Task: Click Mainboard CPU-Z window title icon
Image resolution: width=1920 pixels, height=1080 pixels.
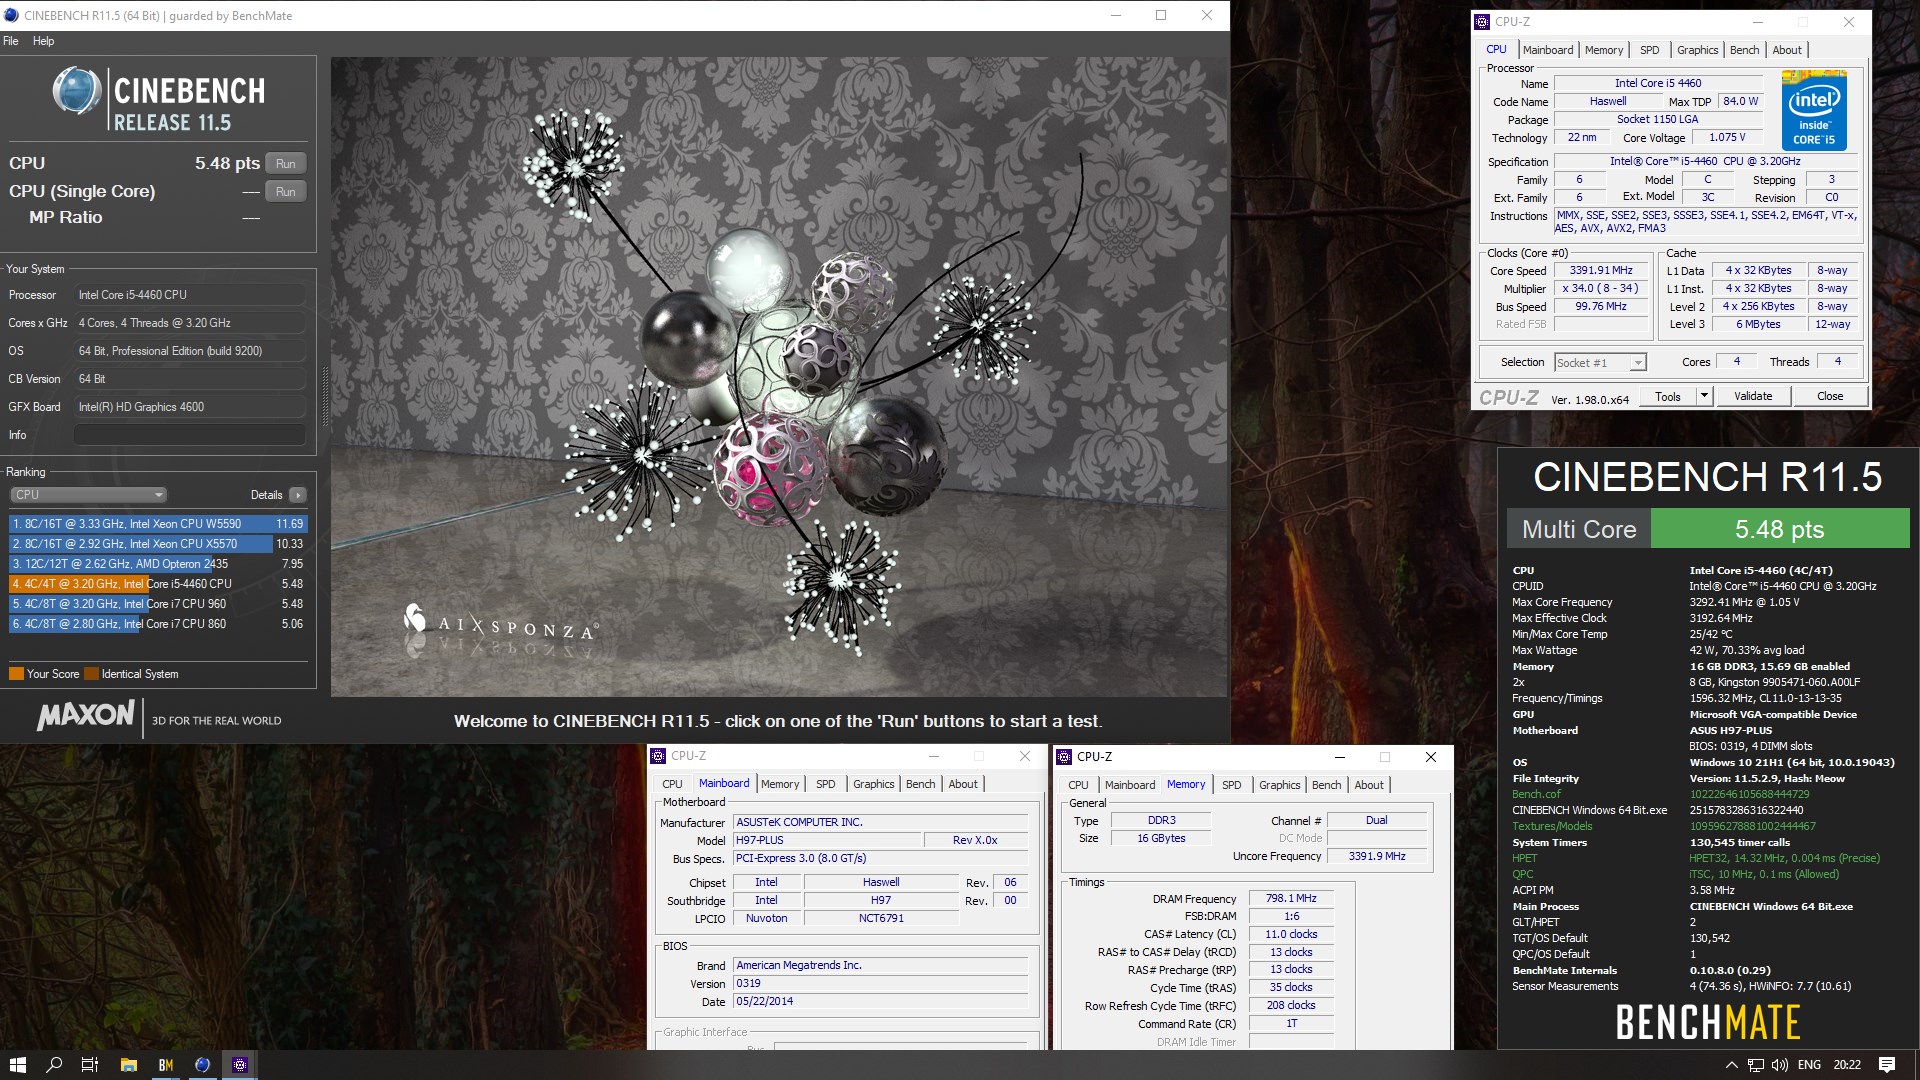Action: [659, 756]
